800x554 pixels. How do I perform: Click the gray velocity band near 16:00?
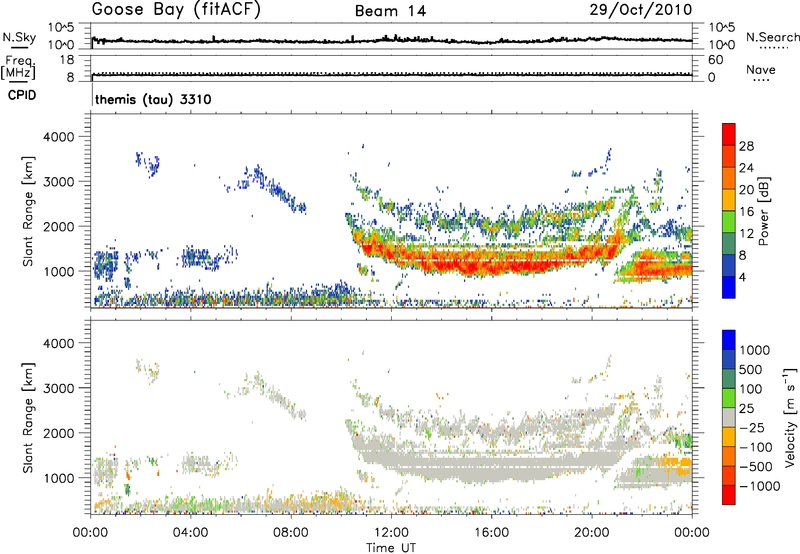492,465
